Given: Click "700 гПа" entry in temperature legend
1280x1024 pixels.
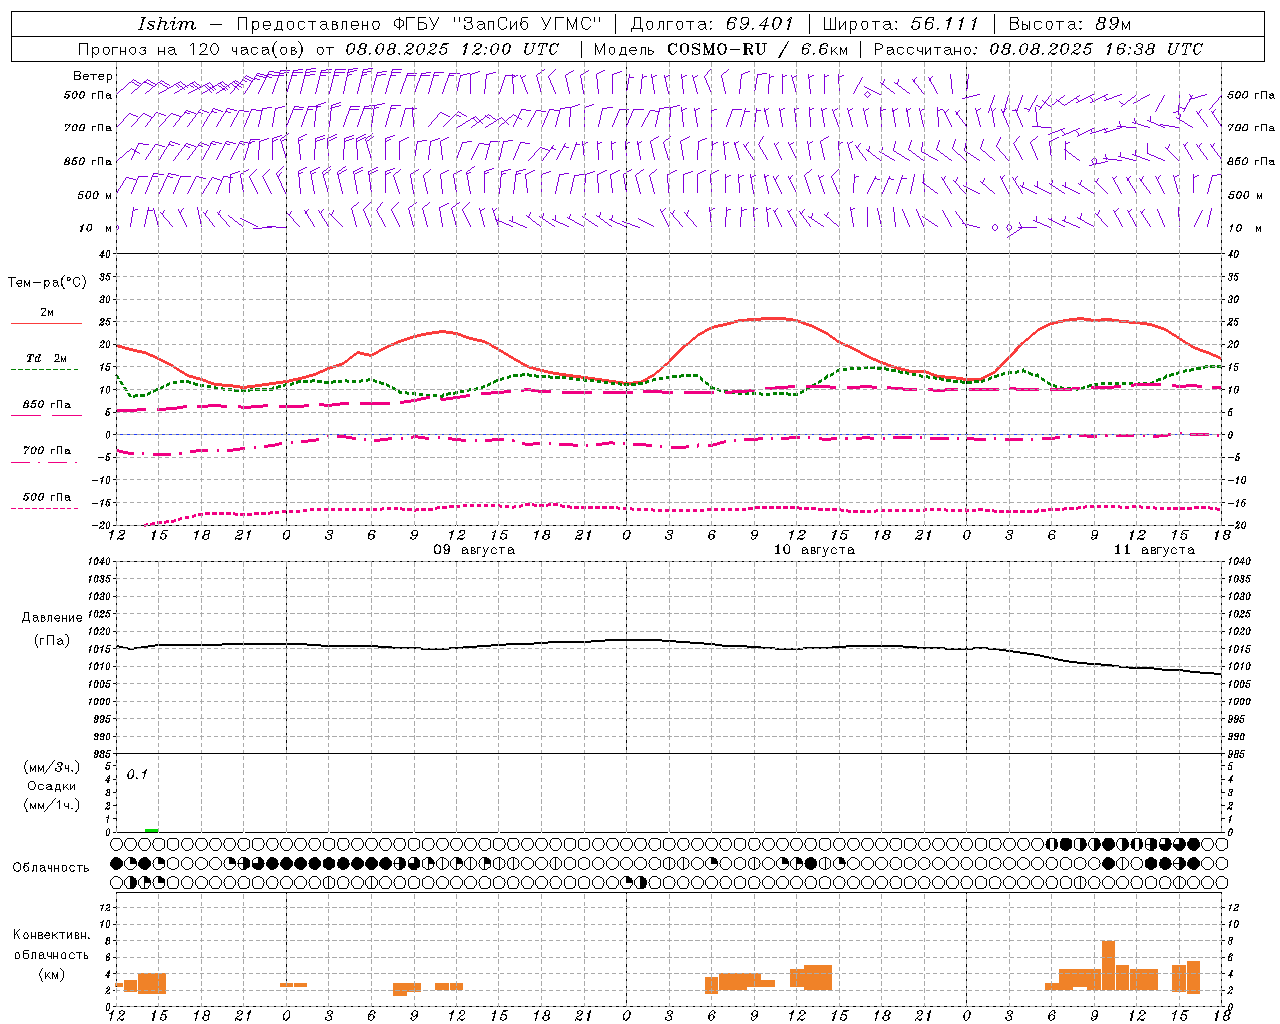Looking at the screenshot, I should coord(47,451).
